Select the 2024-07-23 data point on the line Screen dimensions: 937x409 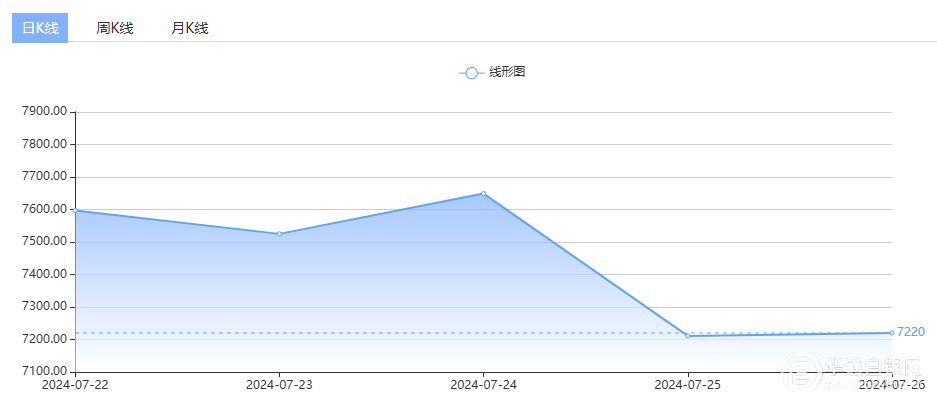pyautogui.click(x=279, y=234)
